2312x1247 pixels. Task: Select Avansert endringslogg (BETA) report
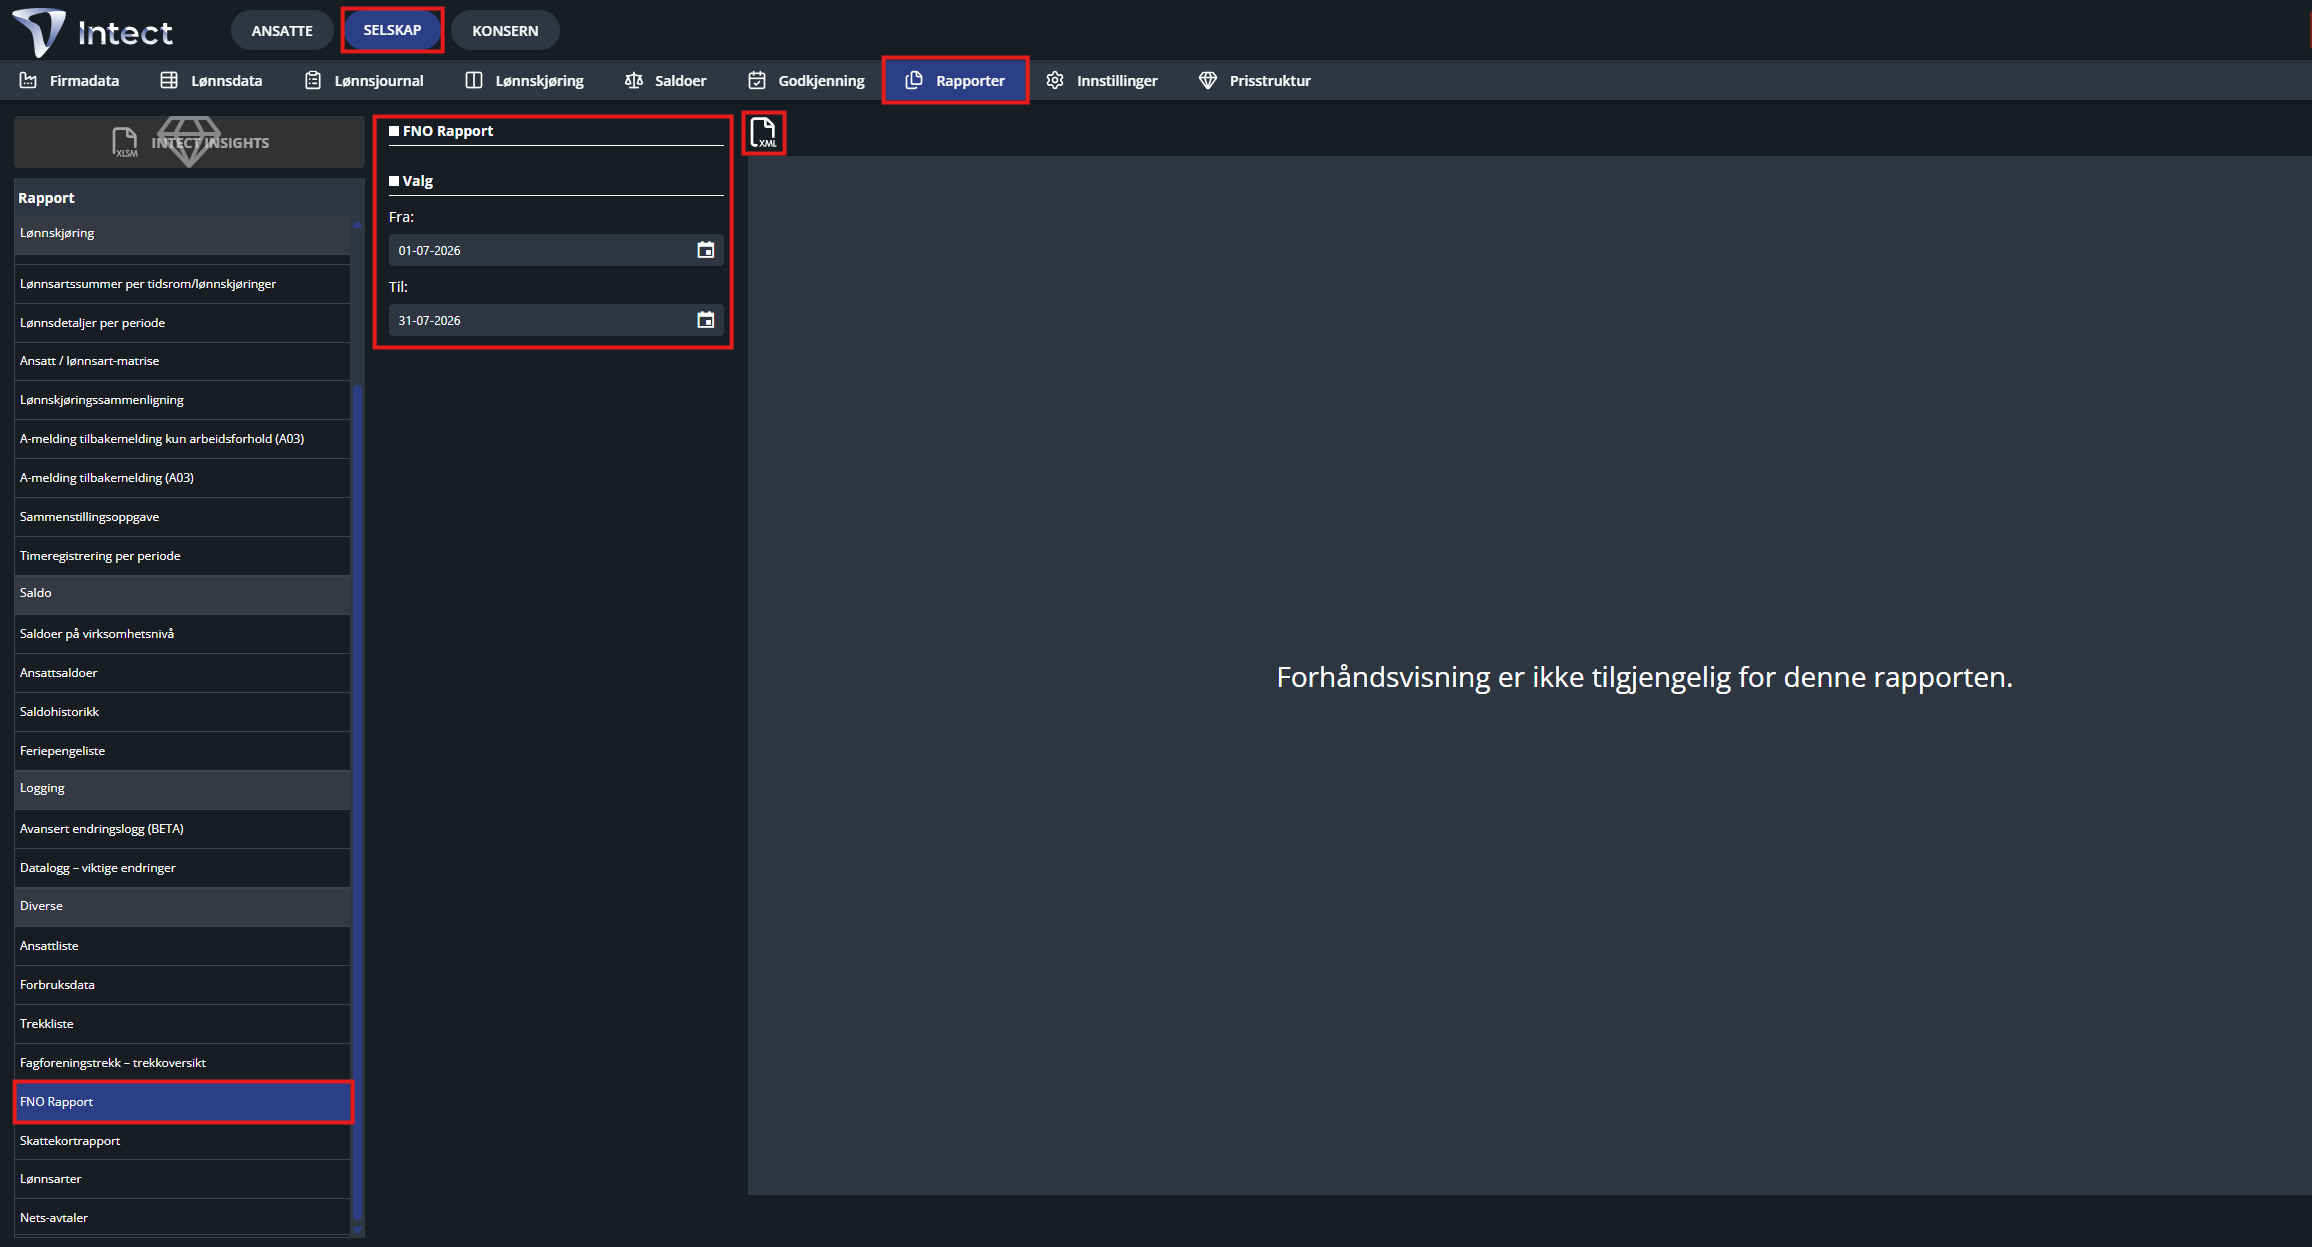(x=182, y=829)
